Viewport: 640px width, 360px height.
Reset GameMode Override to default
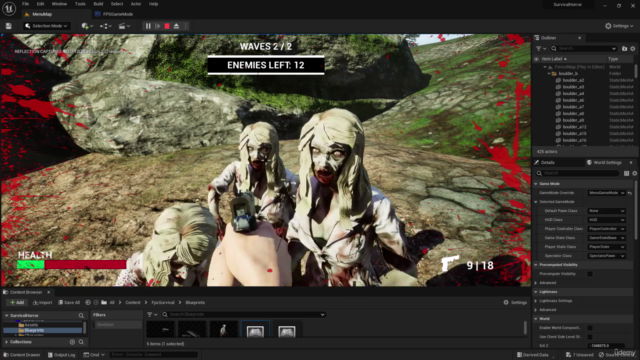pyautogui.click(x=630, y=193)
